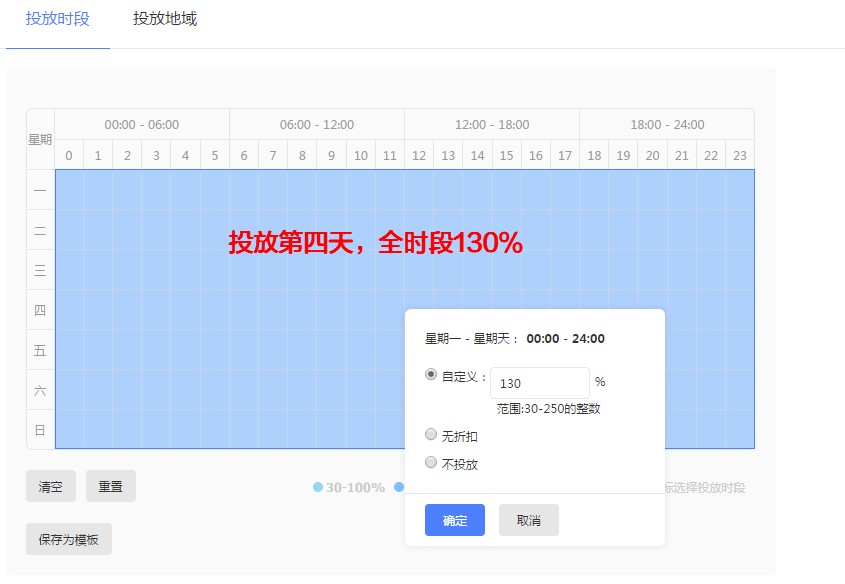Screen dimensions: 845x584
Task: Reset the schedule using 重置
Action: tap(110, 486)
